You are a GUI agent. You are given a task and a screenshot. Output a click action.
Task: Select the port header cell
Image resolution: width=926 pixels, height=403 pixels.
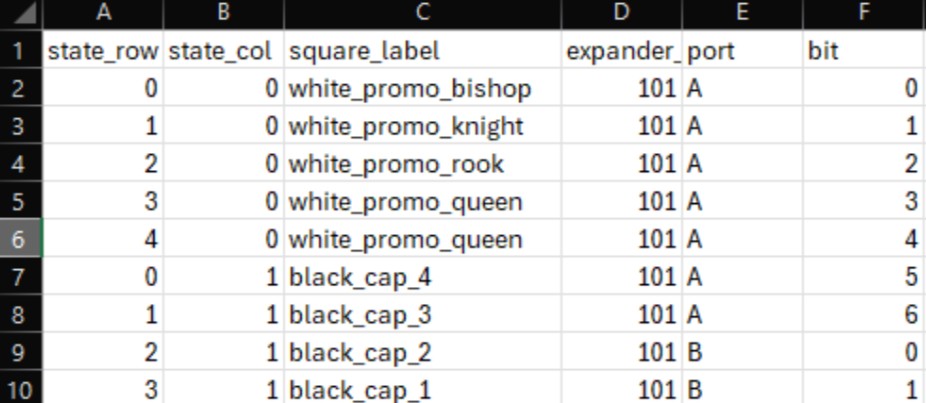click(x=741, y=51)
